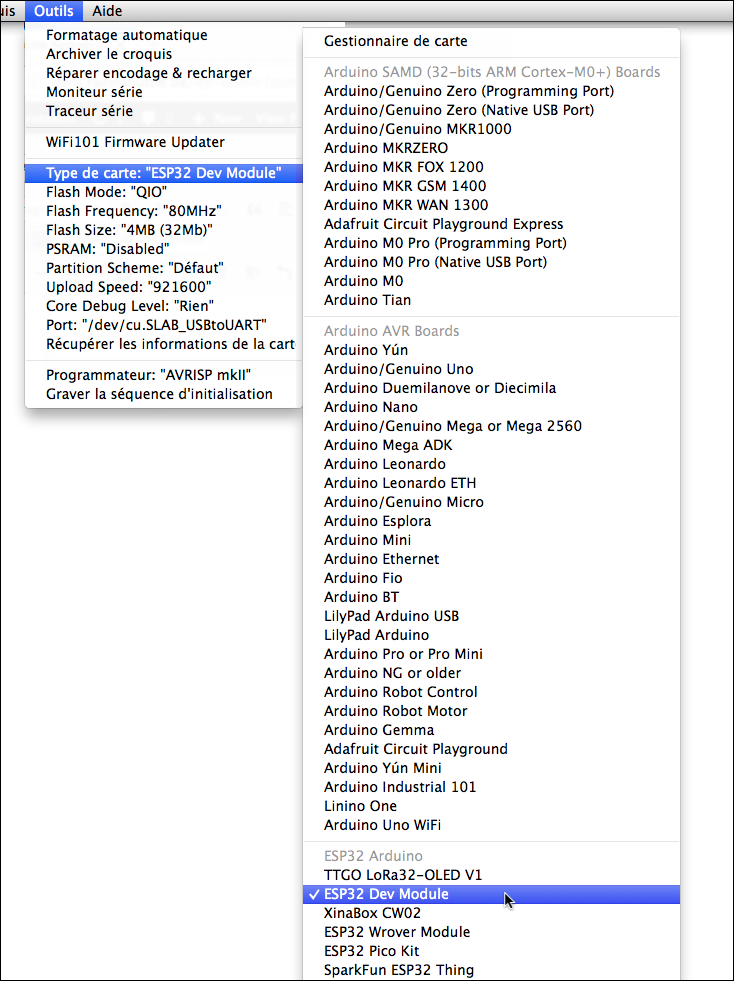Expand Core Debug Level "Rien" option
The height and width of the screenshot is (981, 734).
coord(163,306)
